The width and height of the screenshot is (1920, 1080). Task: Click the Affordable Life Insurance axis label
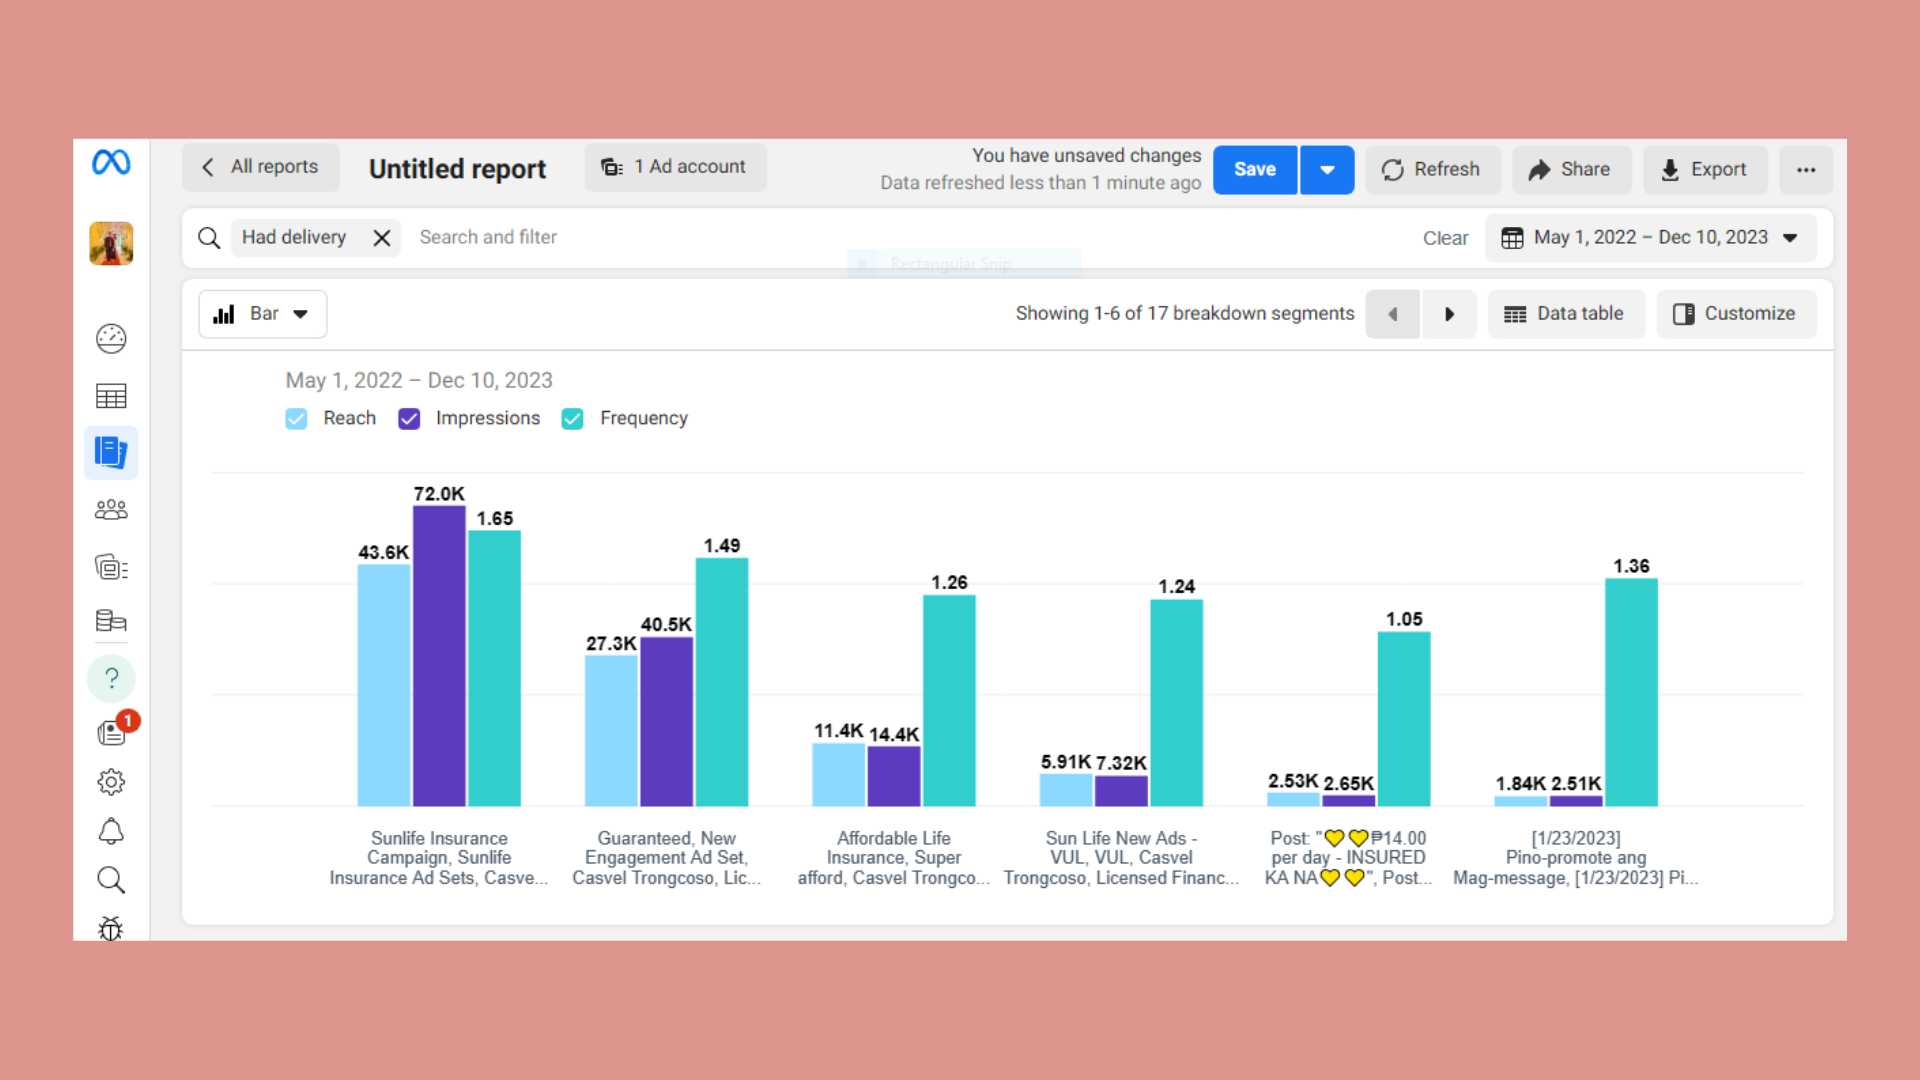coord(894,858)
